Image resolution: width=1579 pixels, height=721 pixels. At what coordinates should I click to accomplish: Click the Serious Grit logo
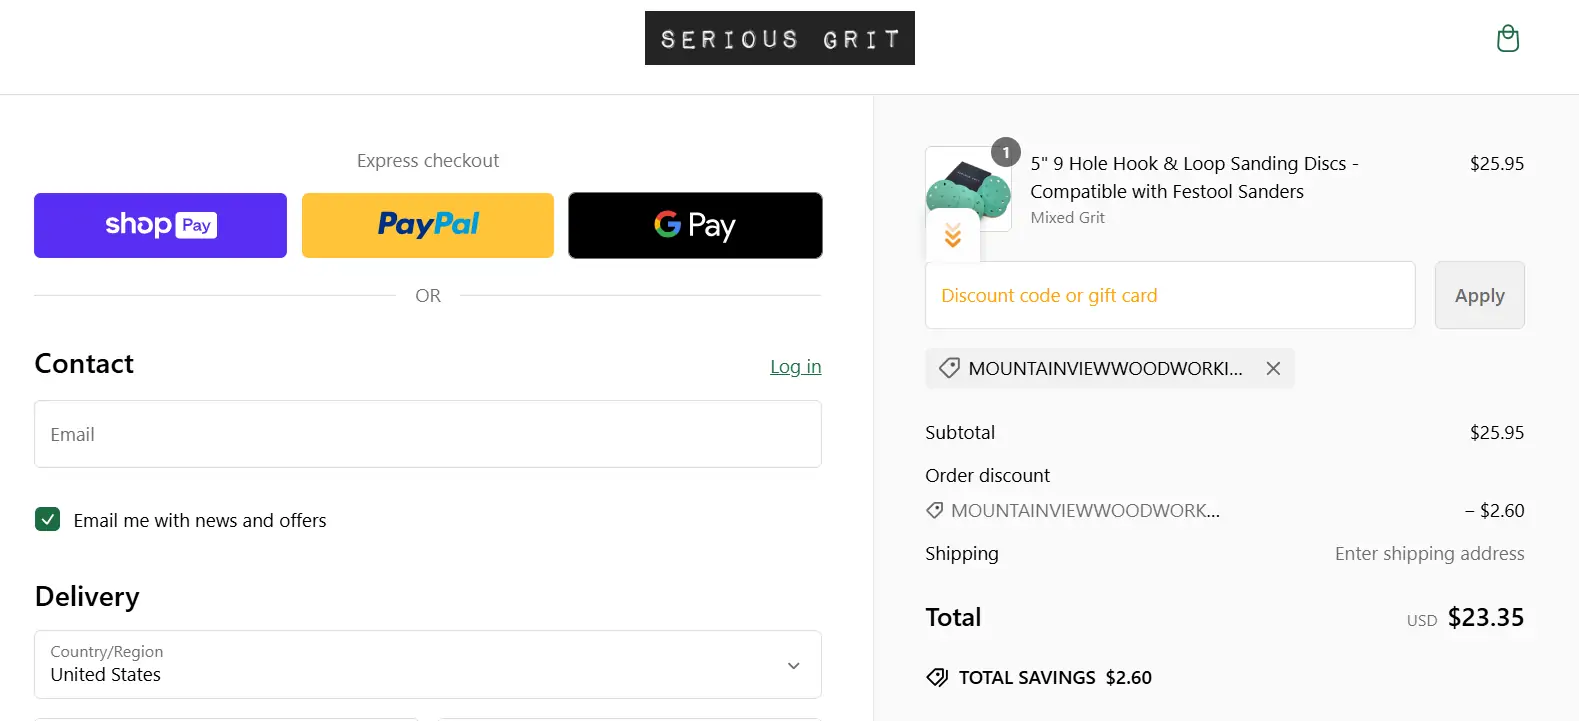780,38
